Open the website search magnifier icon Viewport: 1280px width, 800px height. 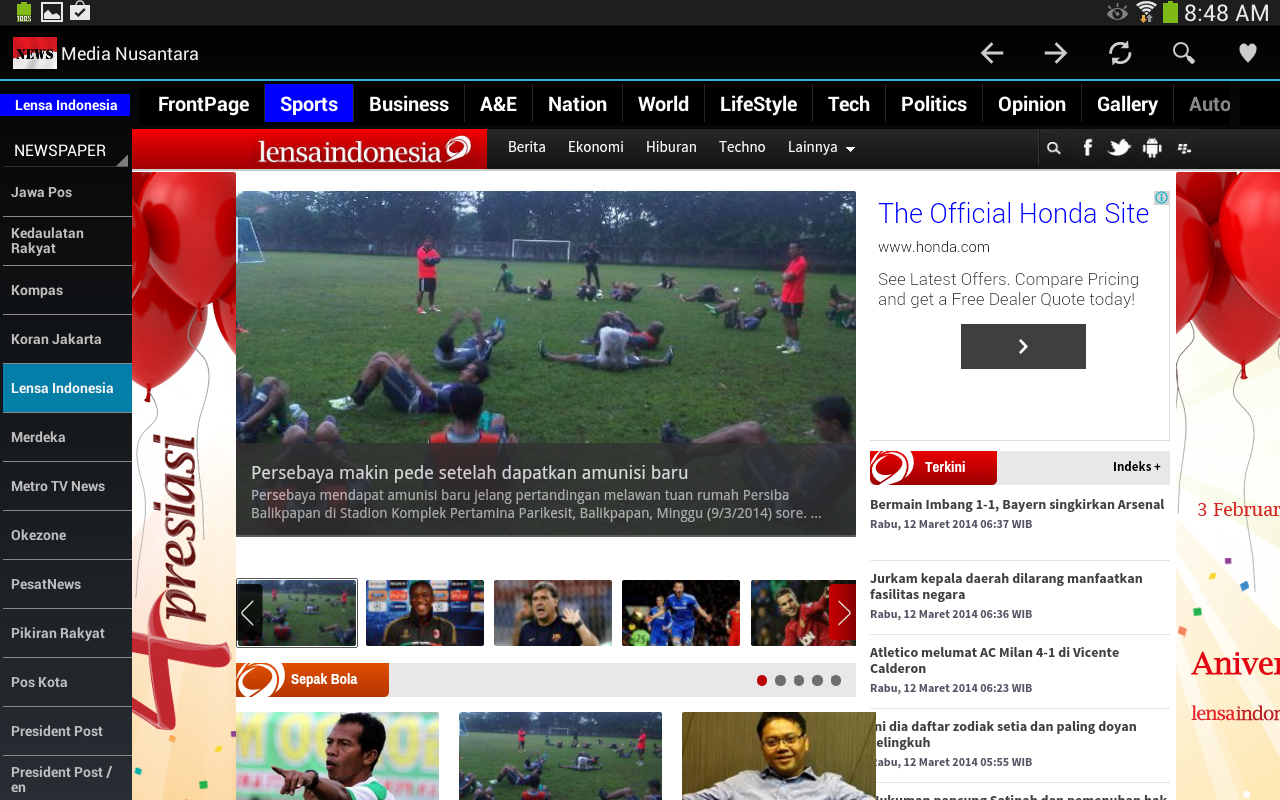1053,148
